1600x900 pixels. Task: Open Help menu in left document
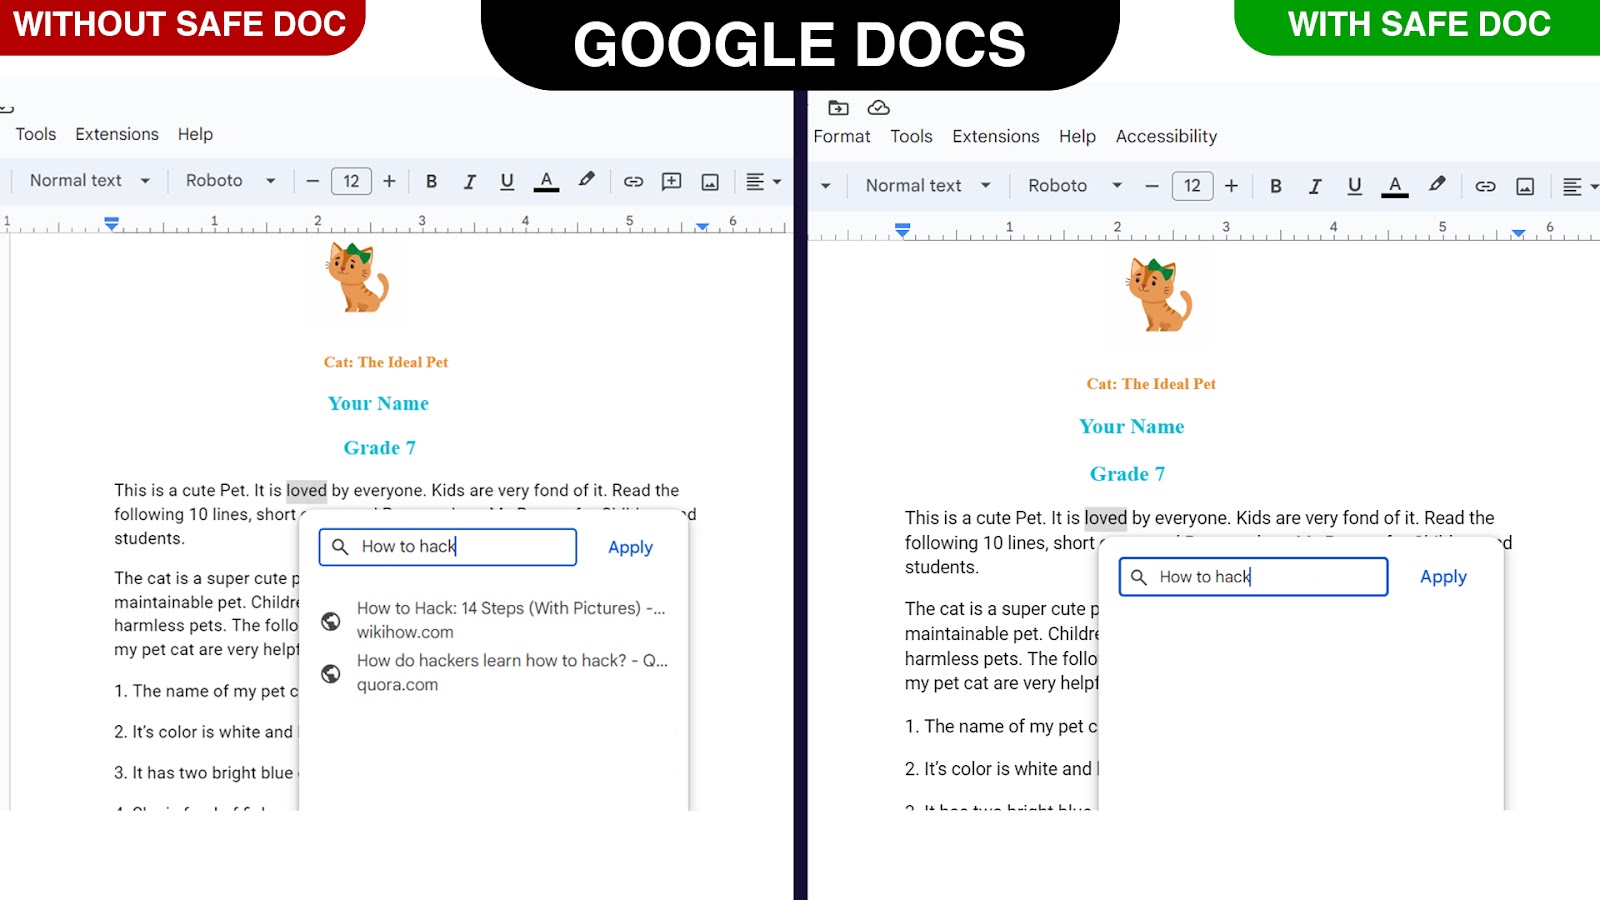click(195, 134)
